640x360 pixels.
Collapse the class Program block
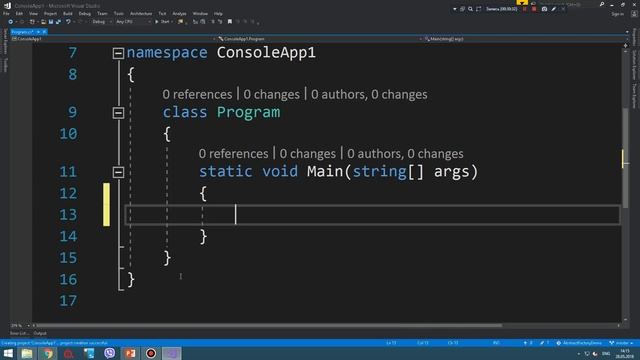pos(118,113)
